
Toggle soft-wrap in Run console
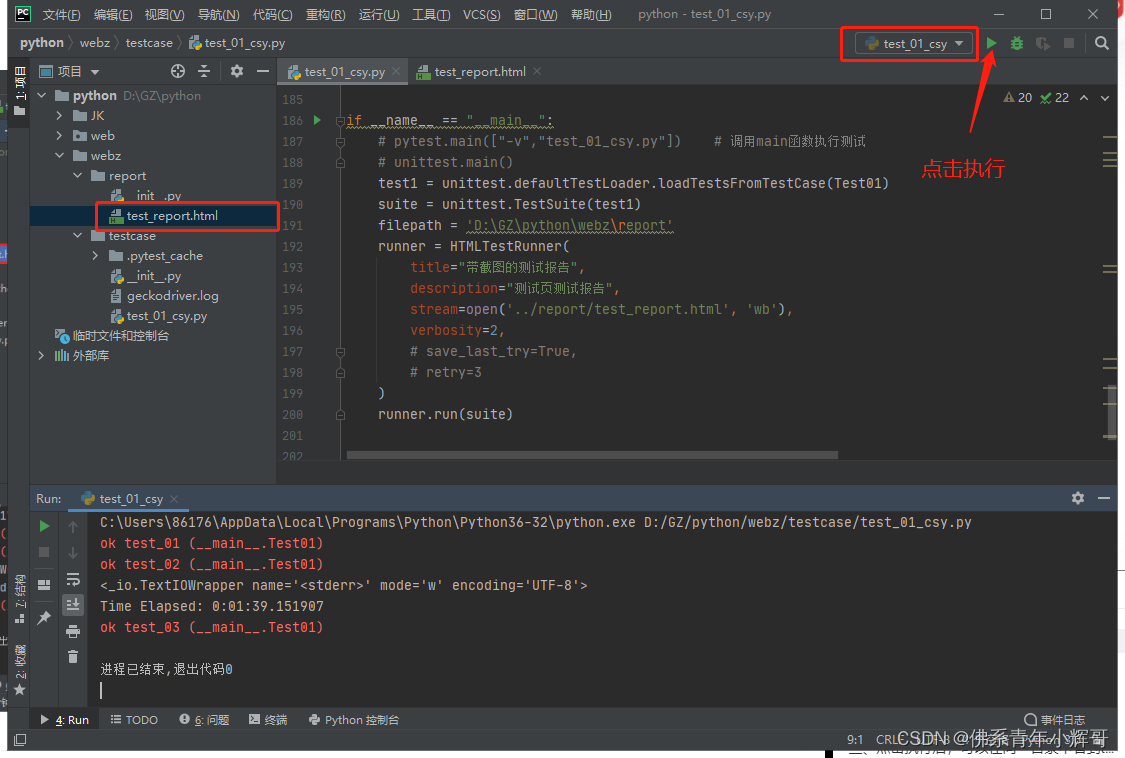pyautogui.click(x=73, y=579)
